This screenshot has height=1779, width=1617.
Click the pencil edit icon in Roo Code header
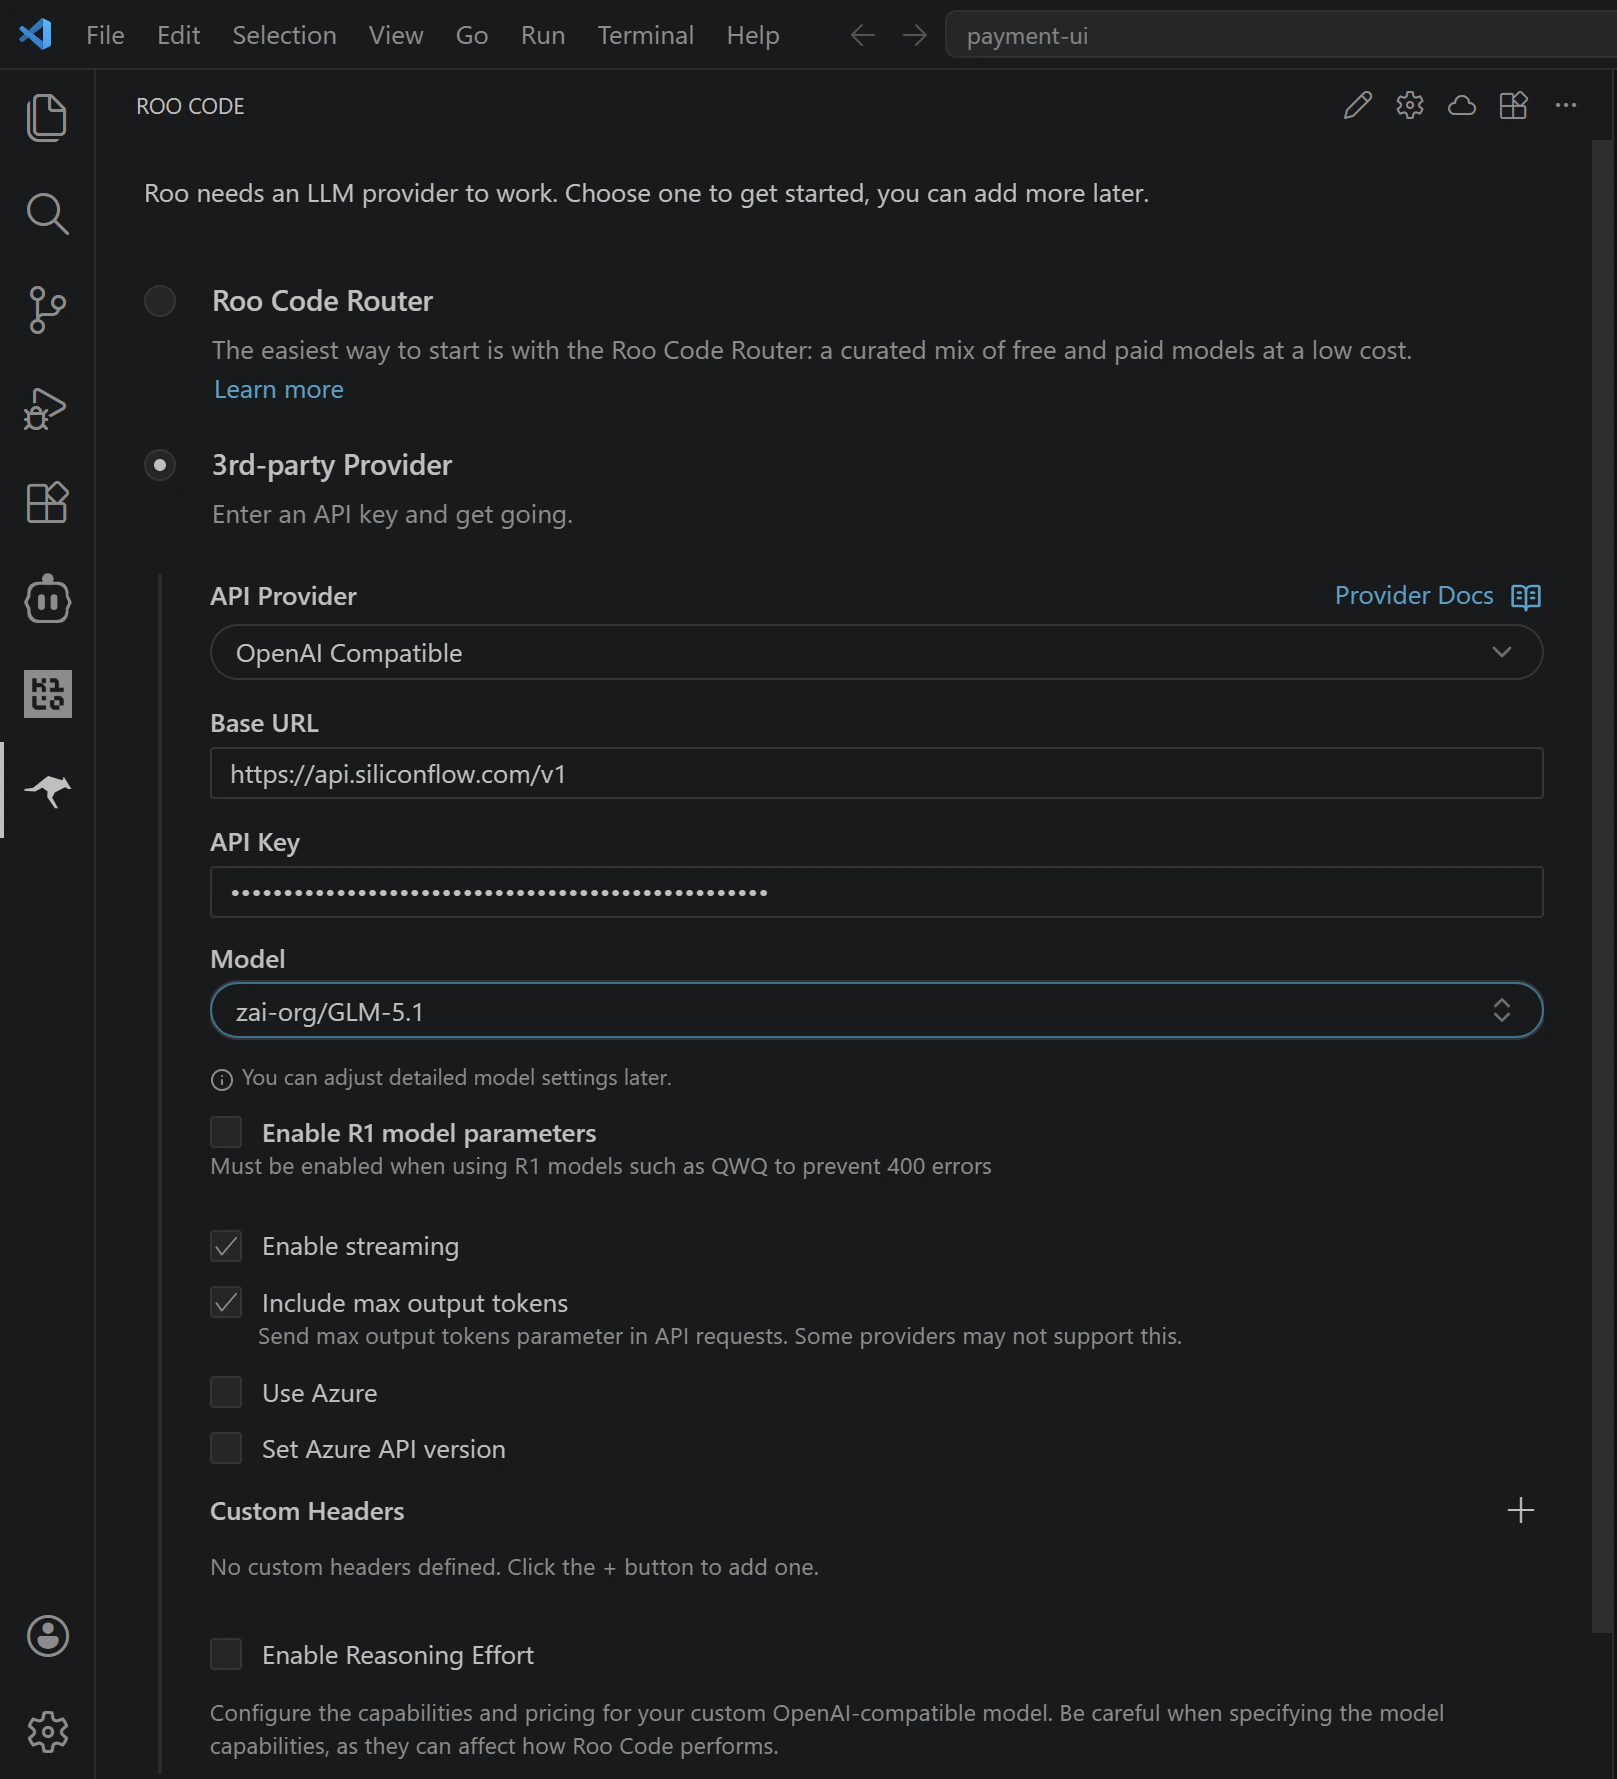pos(1357,106)
